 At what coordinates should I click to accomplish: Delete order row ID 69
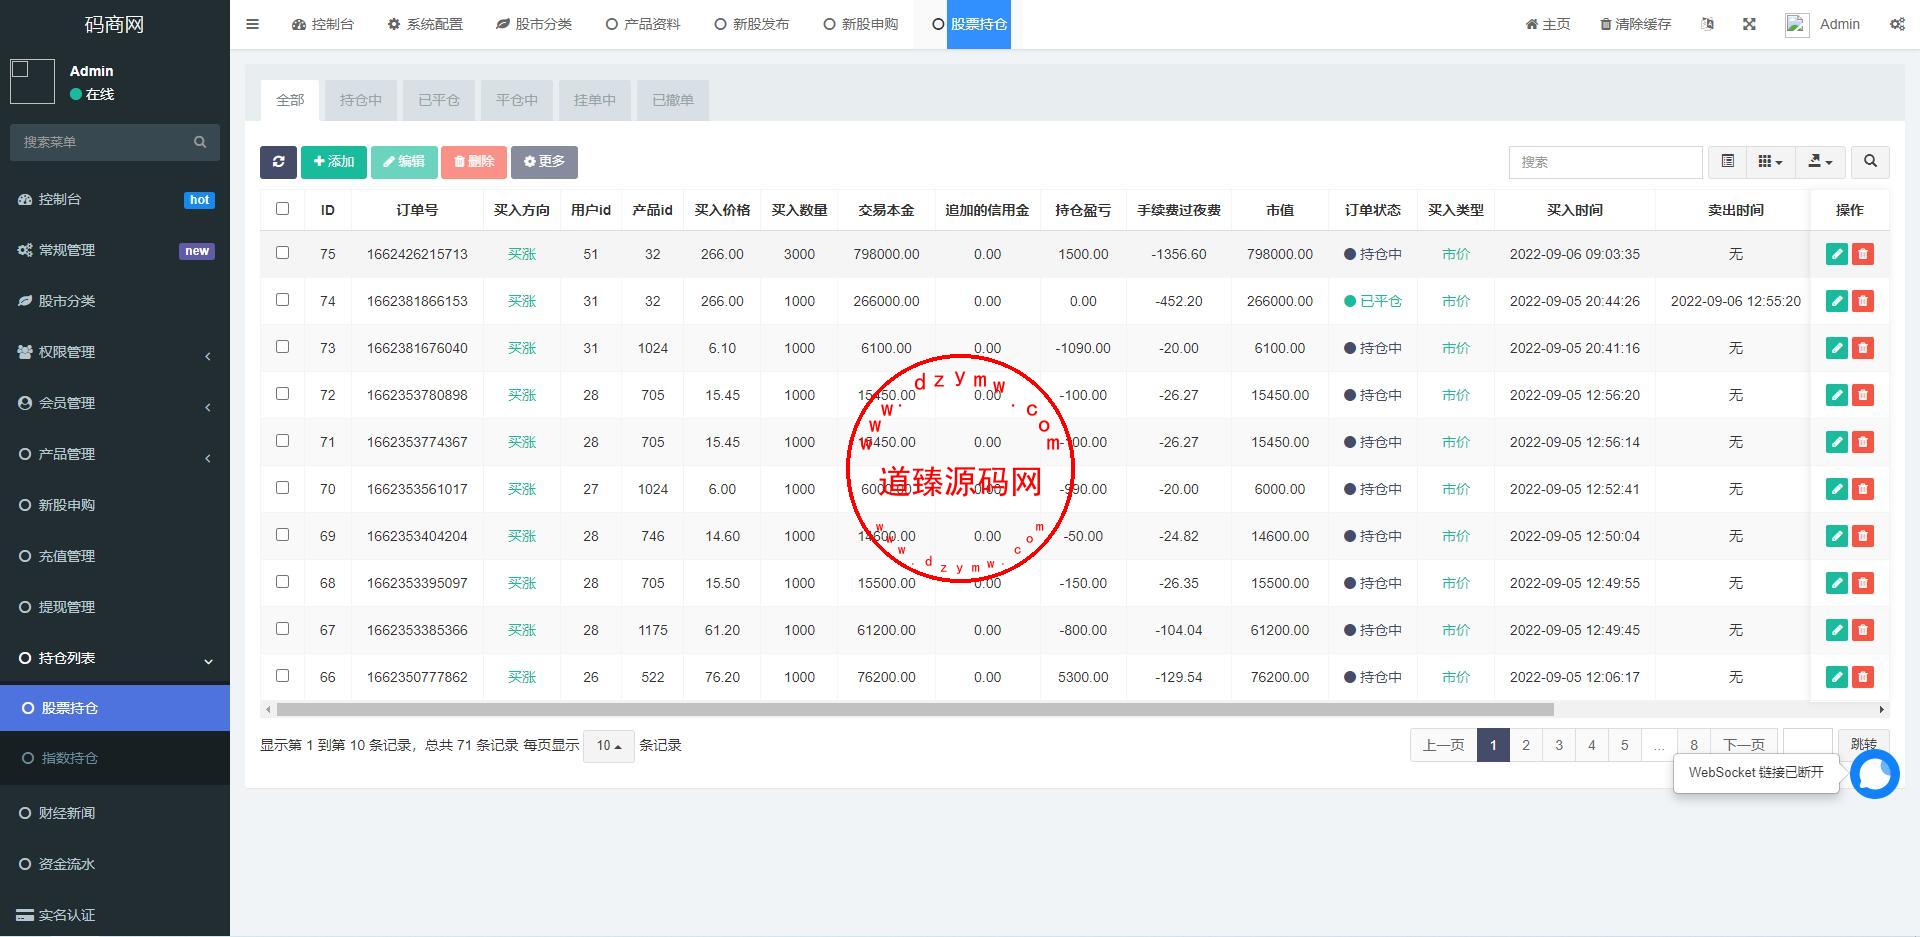[1862, 536]
